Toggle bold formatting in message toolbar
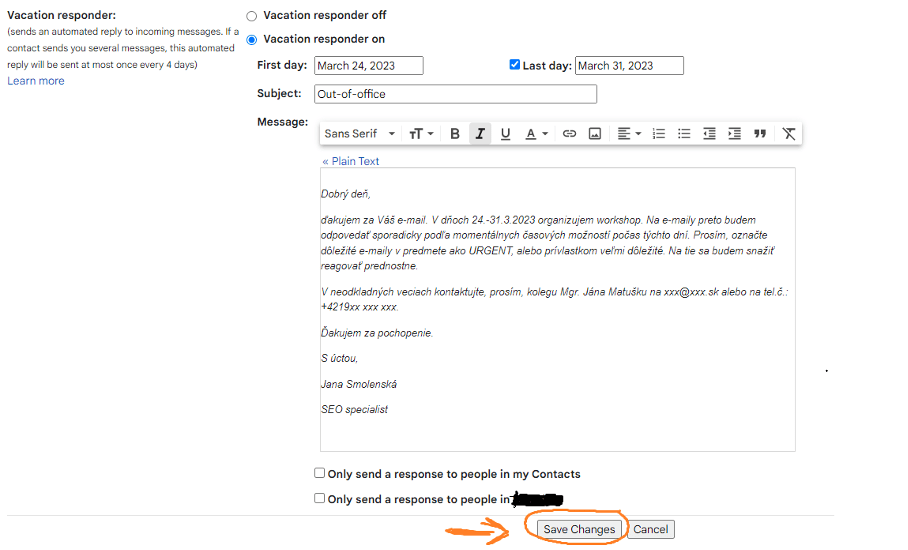Viewport: 908px width, 550px height. point(455,134)
